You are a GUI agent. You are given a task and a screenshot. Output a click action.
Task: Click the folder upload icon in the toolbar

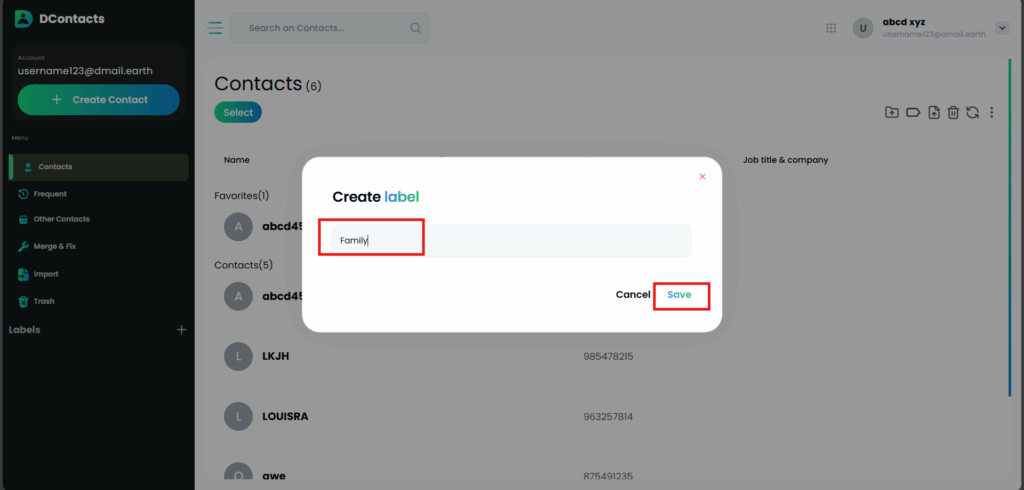tap(891, 113)
